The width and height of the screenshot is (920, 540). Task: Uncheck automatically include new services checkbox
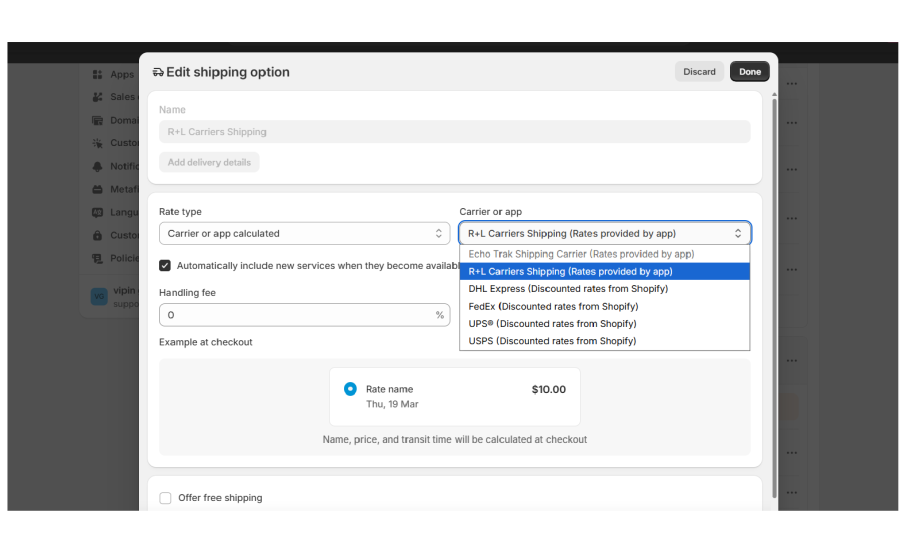[165, 266]
